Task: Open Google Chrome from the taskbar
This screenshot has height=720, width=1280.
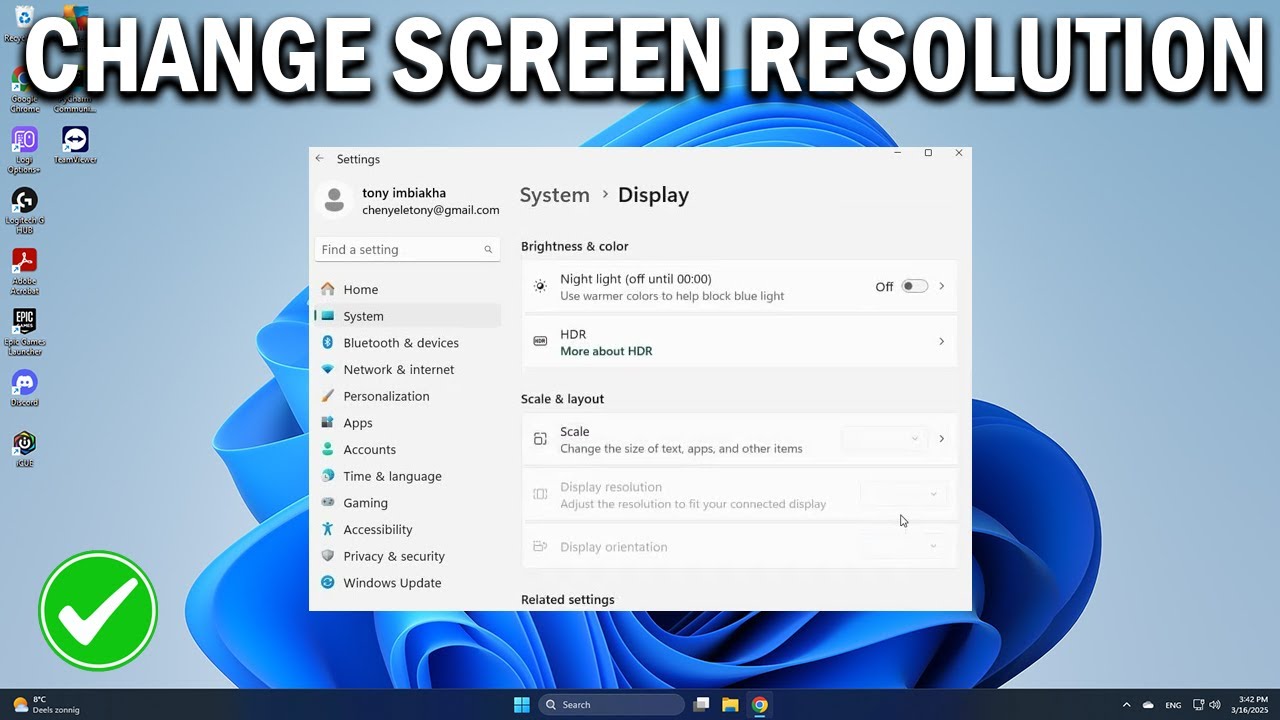Action: [x=760, y=705]
